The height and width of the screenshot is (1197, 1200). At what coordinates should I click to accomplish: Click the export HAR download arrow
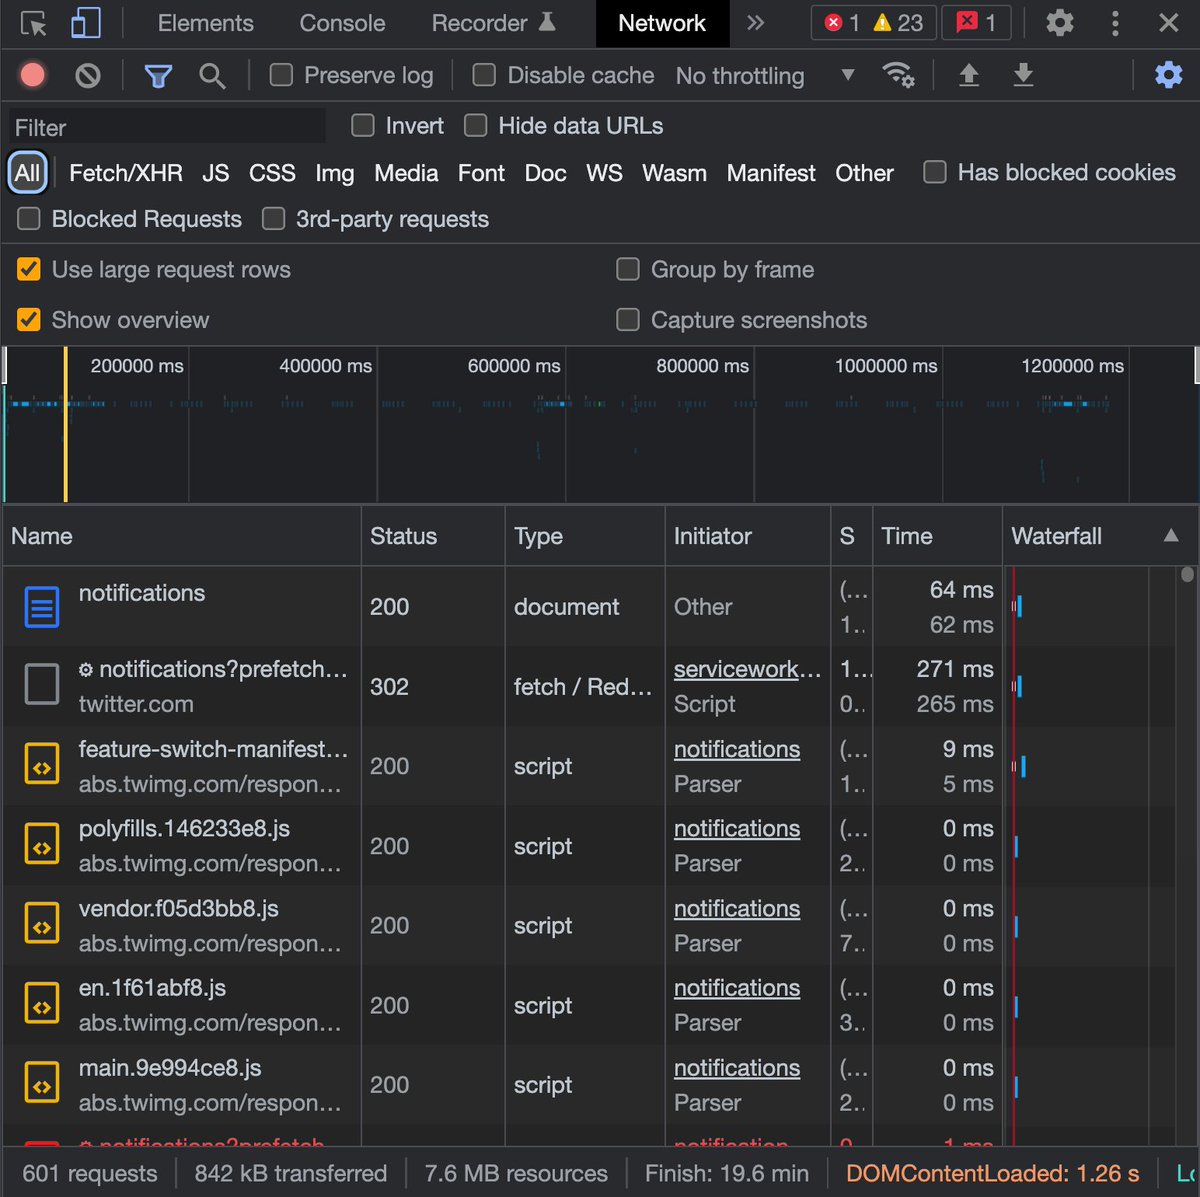coord(1023,75)
